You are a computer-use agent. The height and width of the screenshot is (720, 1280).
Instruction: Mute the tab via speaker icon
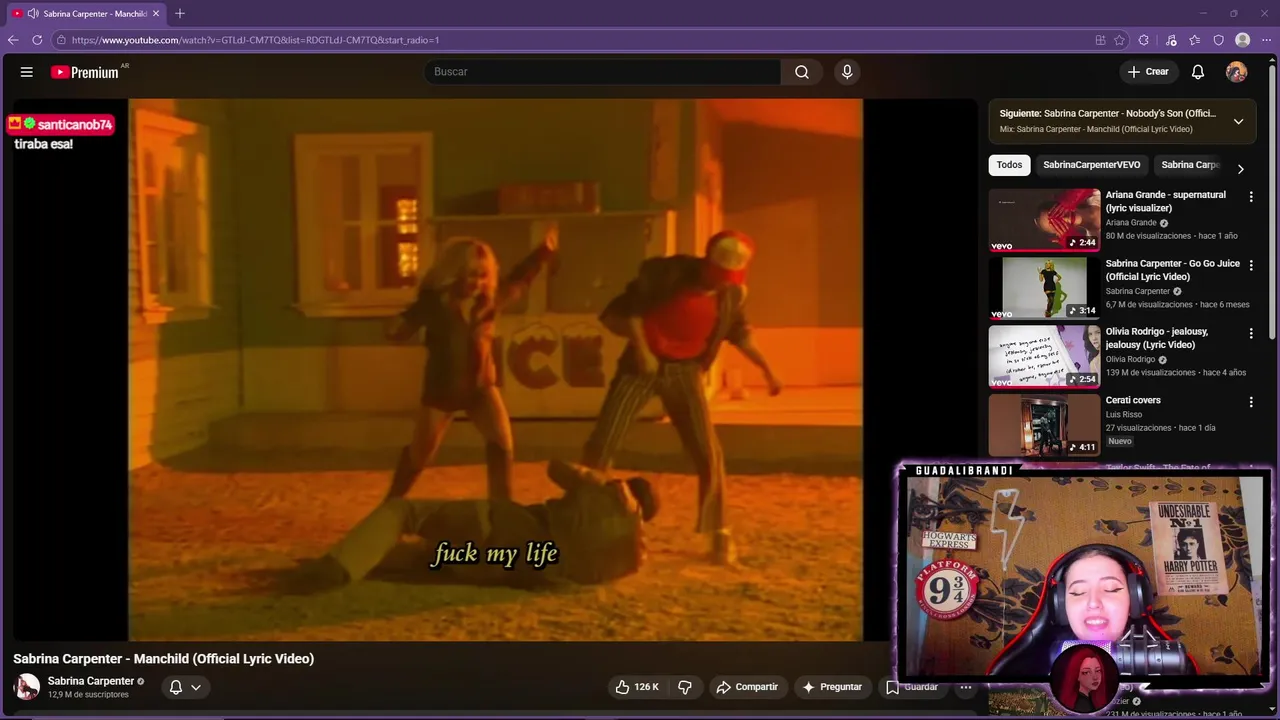33,13
